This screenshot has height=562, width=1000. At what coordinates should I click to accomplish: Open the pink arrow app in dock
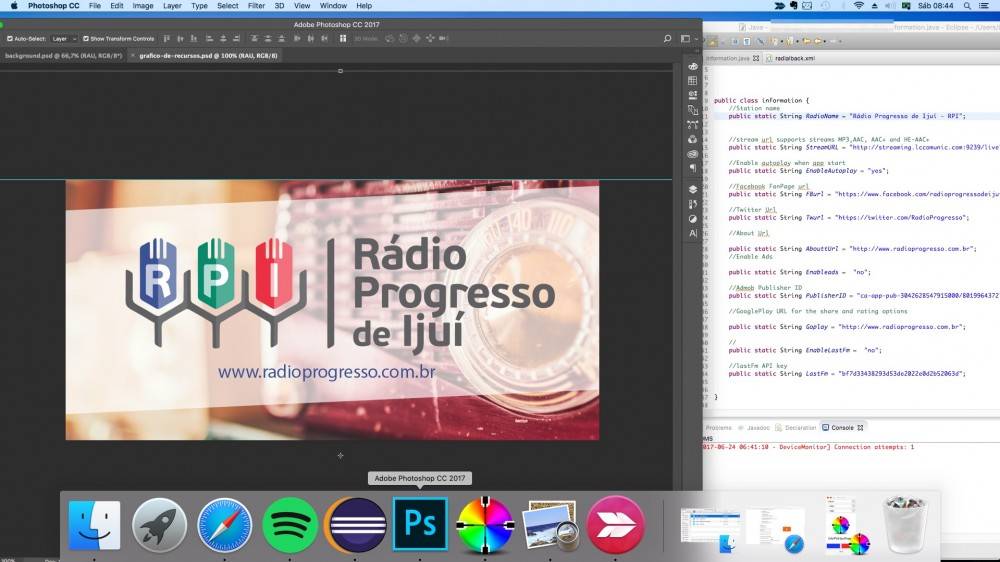pyautogui.click(x=615, y=525)
